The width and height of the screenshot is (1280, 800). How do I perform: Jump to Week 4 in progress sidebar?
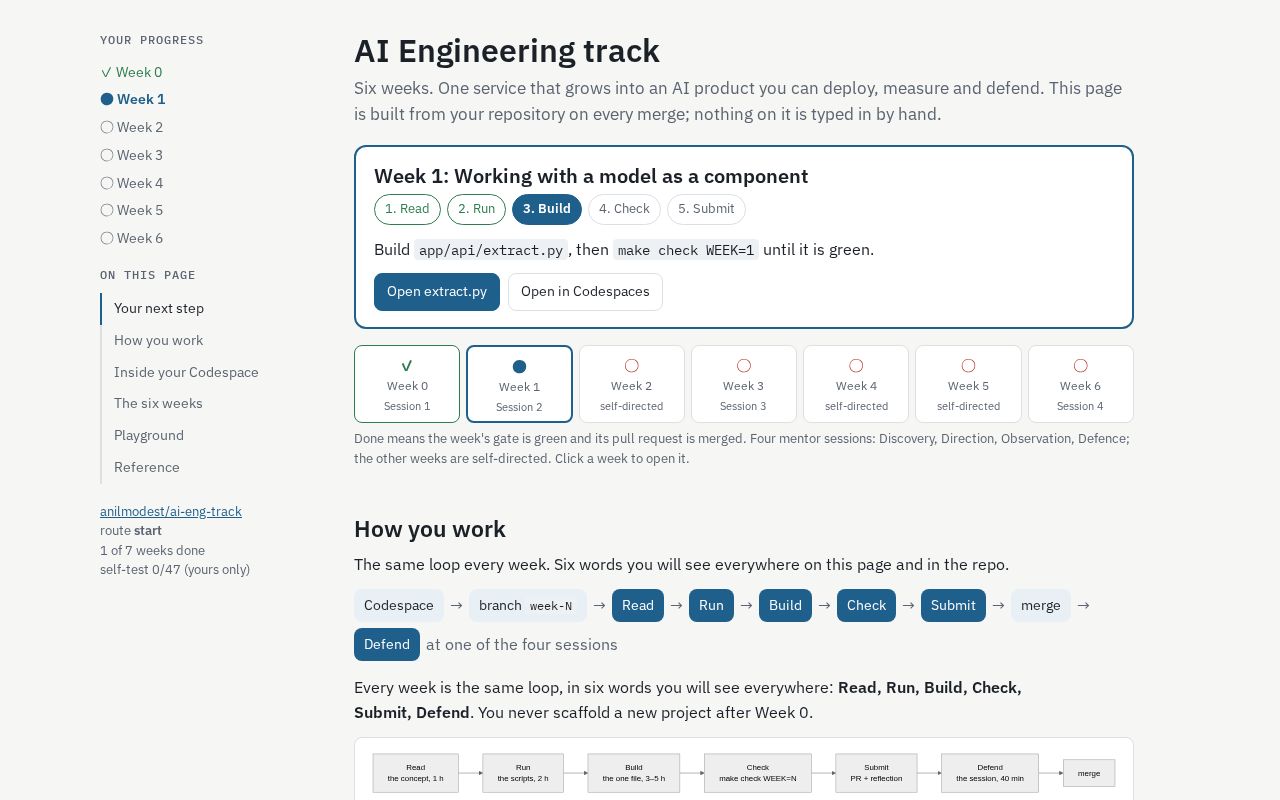click(132, 183)
